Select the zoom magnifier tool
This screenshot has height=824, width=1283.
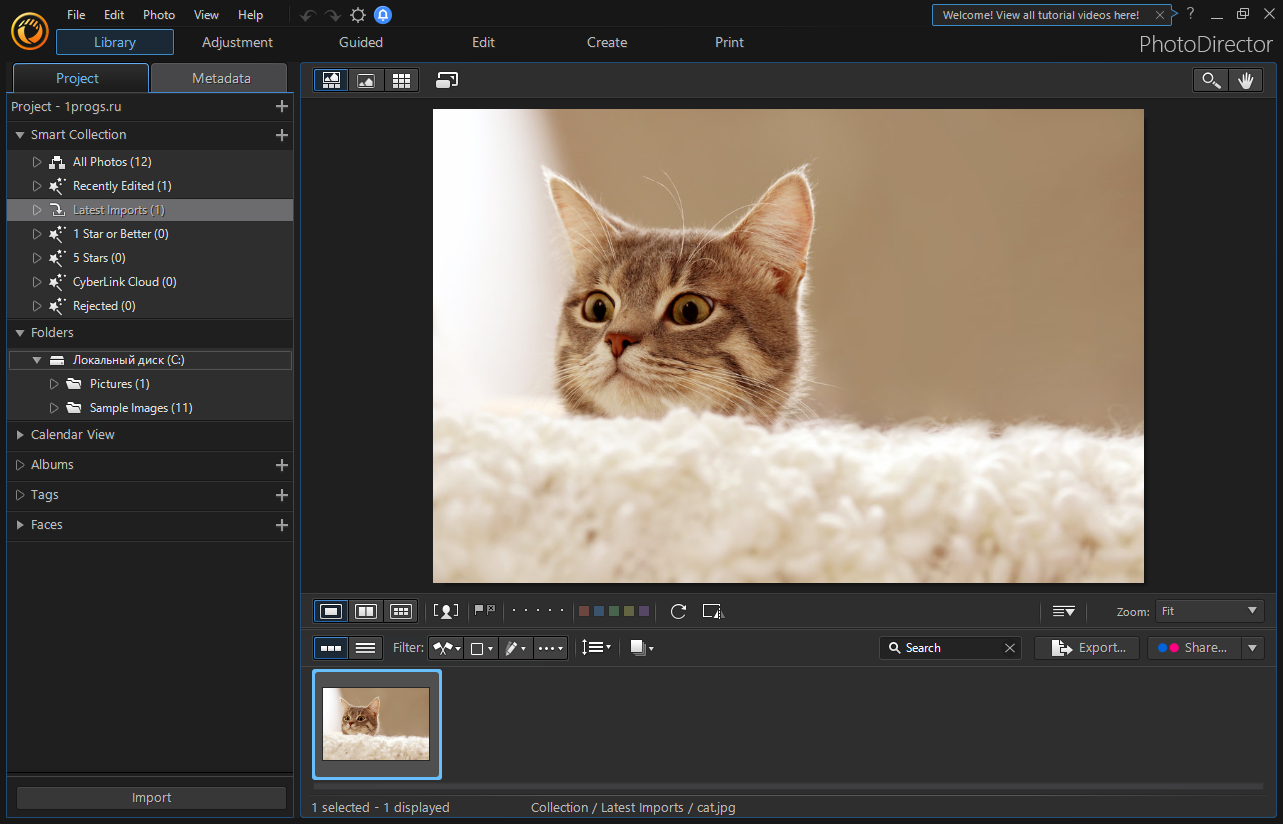pyautogui.click(x=1211, y=81)
